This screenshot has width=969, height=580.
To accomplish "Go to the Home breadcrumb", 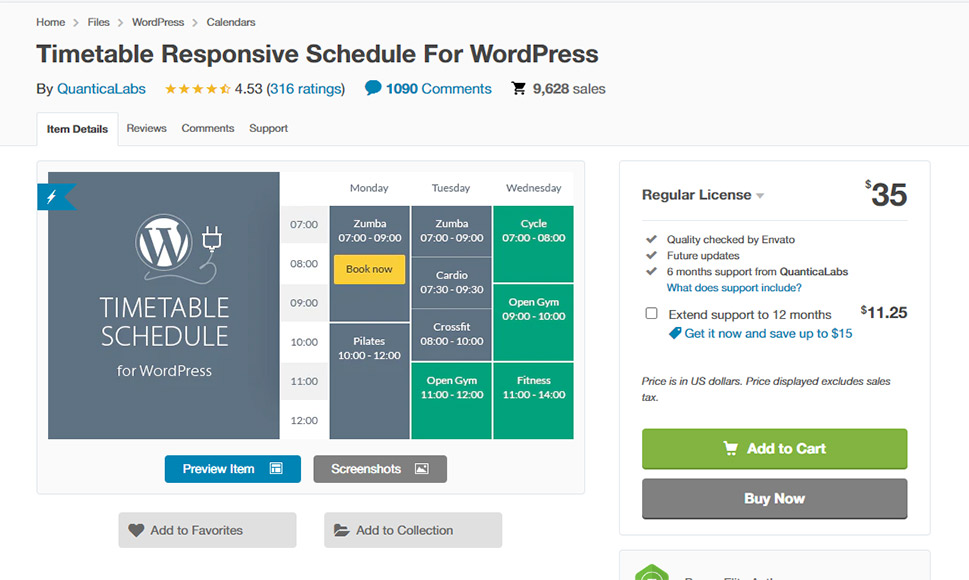I will (x=51, y=22).
